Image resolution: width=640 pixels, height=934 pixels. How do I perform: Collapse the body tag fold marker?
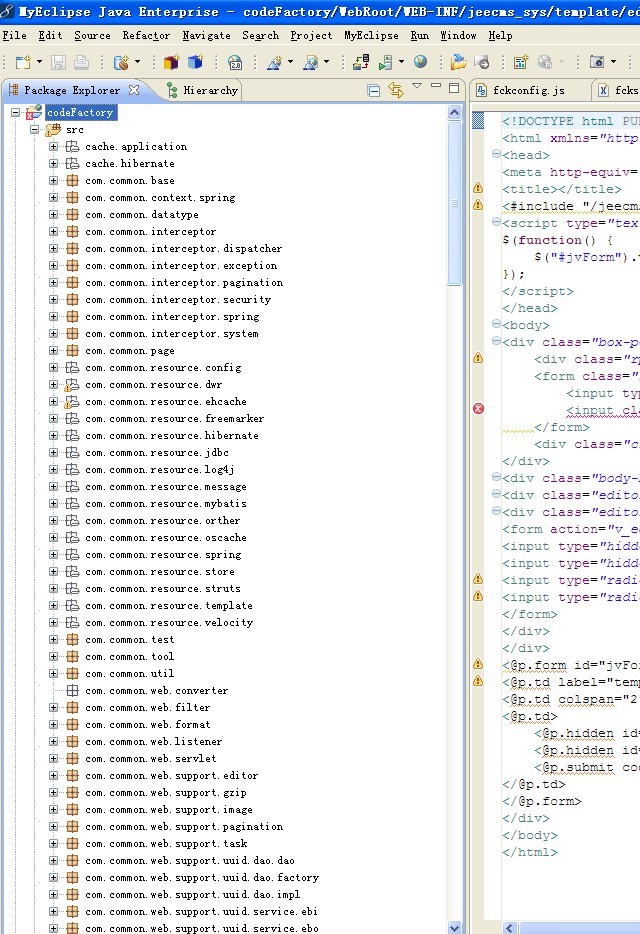pyautogui.click(x=496, y=324)
